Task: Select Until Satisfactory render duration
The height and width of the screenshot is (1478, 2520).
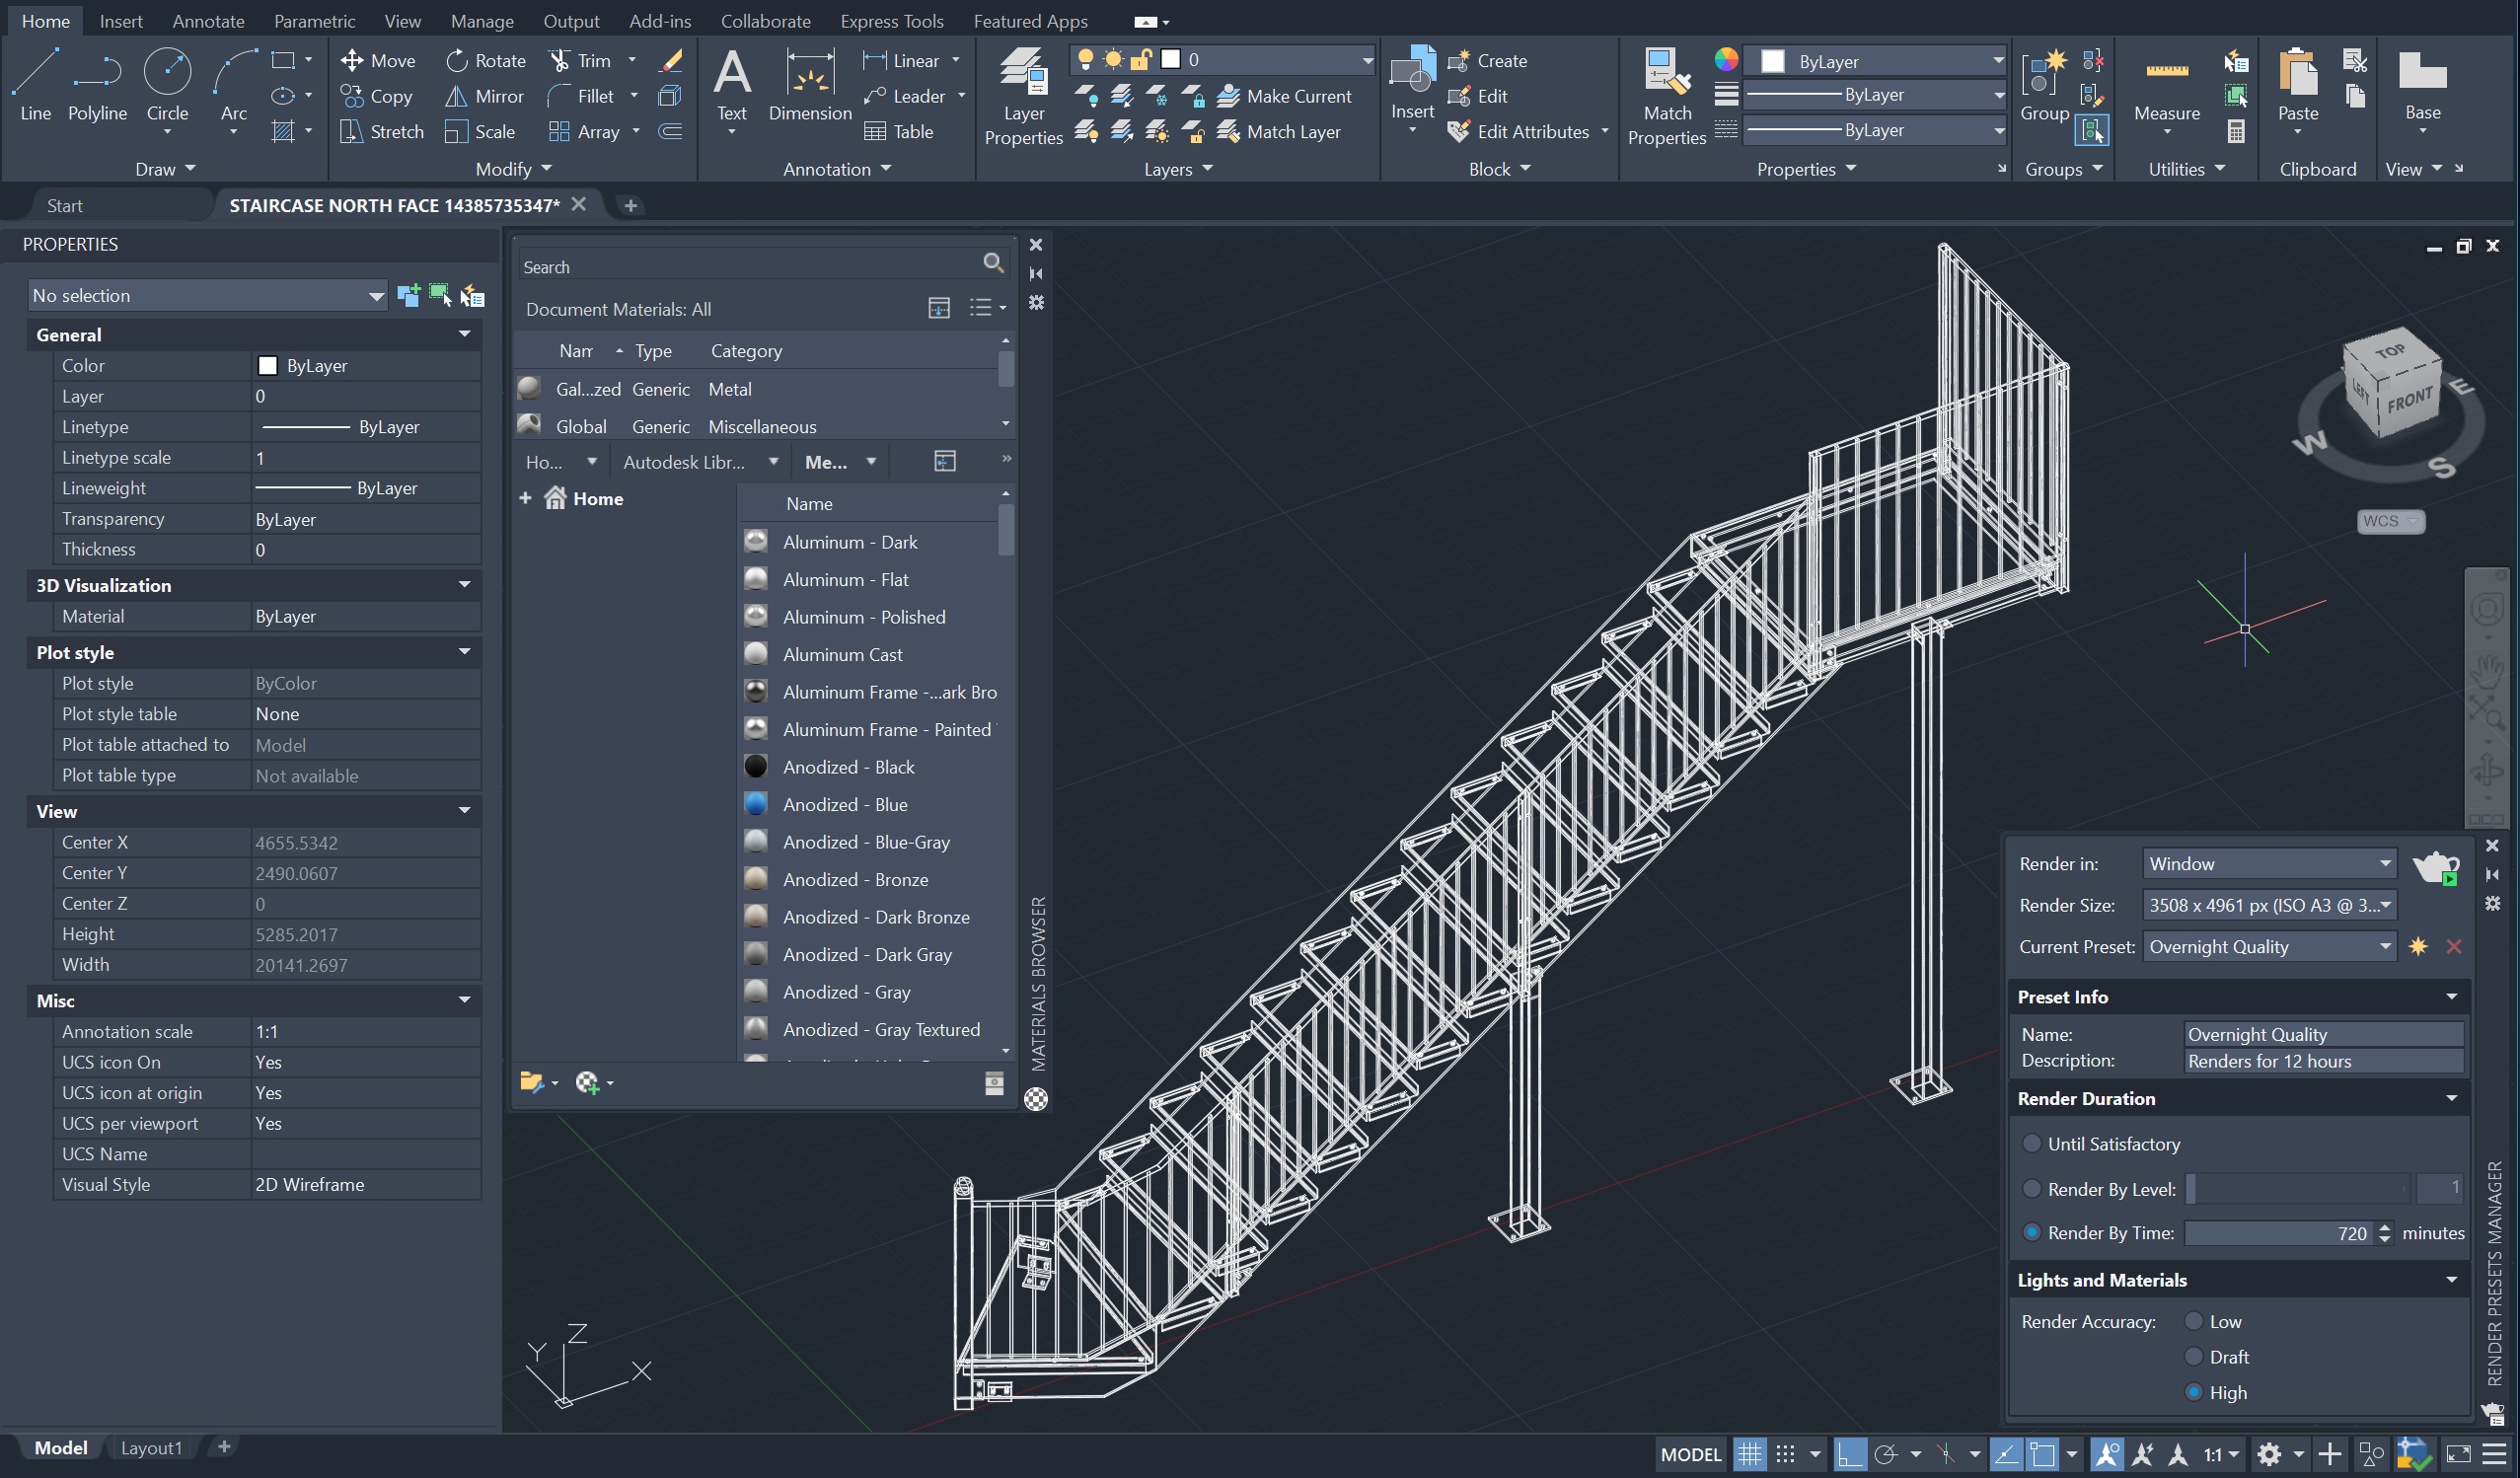Action: [x=2032, y=1143]
